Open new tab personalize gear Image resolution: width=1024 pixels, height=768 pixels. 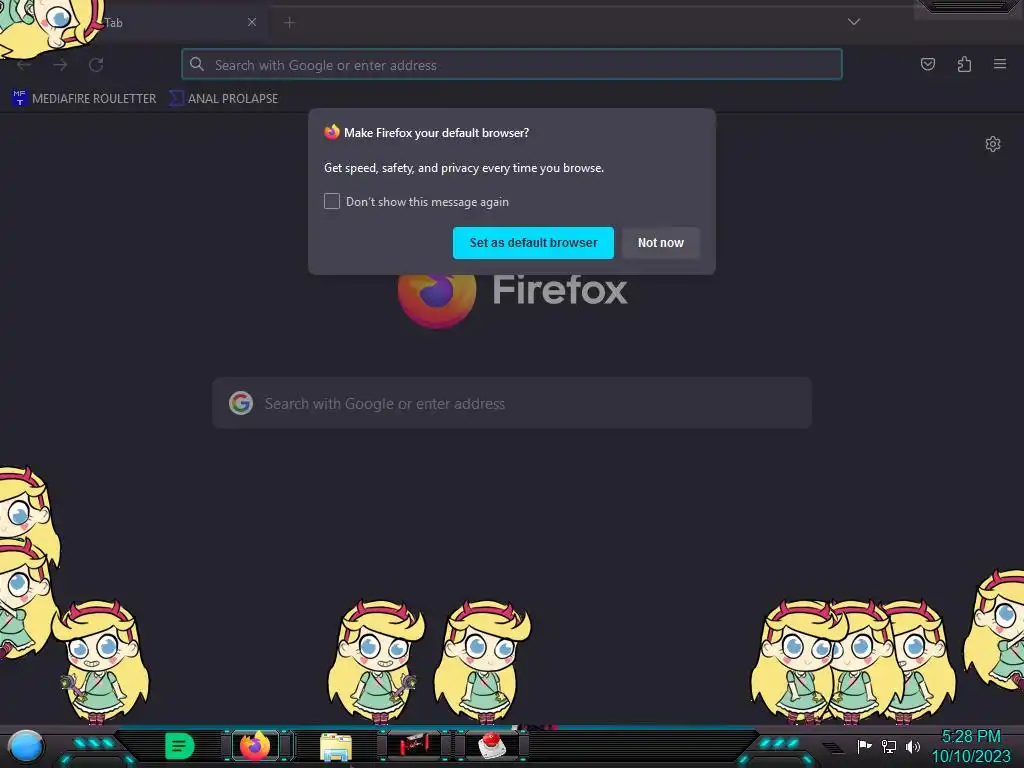point(993,144)
